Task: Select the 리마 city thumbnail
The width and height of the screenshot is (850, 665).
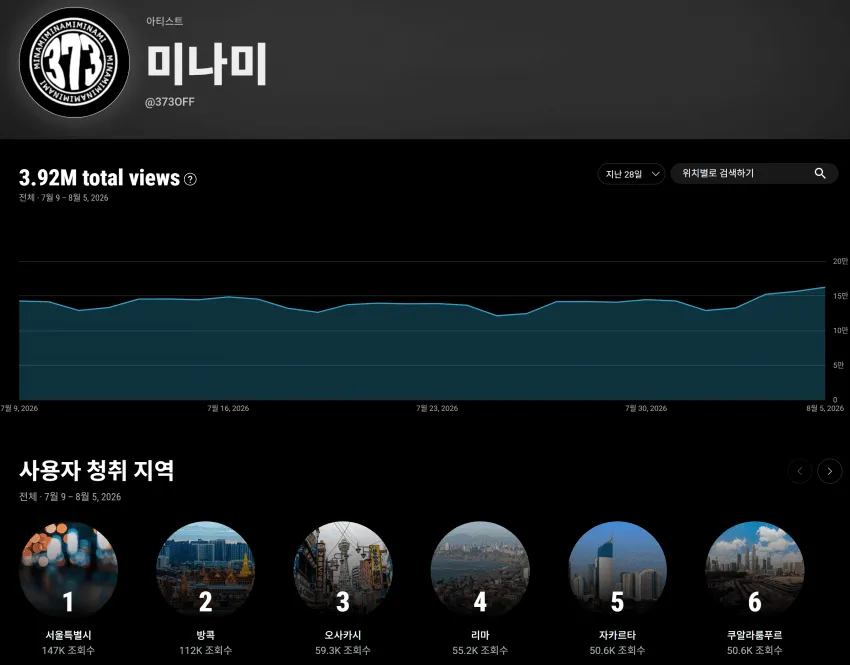Action: [x=480, y=570]
